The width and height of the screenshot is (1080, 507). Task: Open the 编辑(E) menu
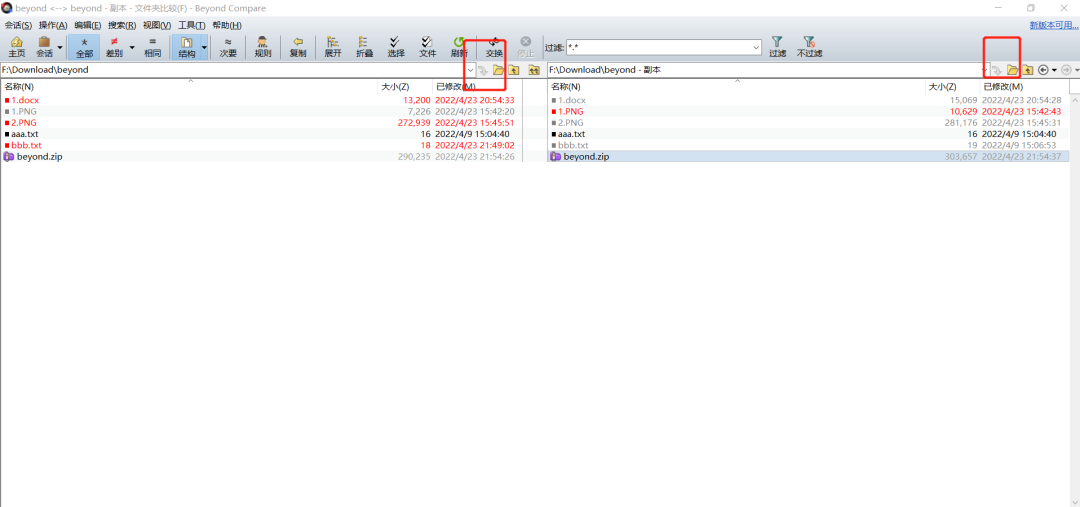click(87, 25)
